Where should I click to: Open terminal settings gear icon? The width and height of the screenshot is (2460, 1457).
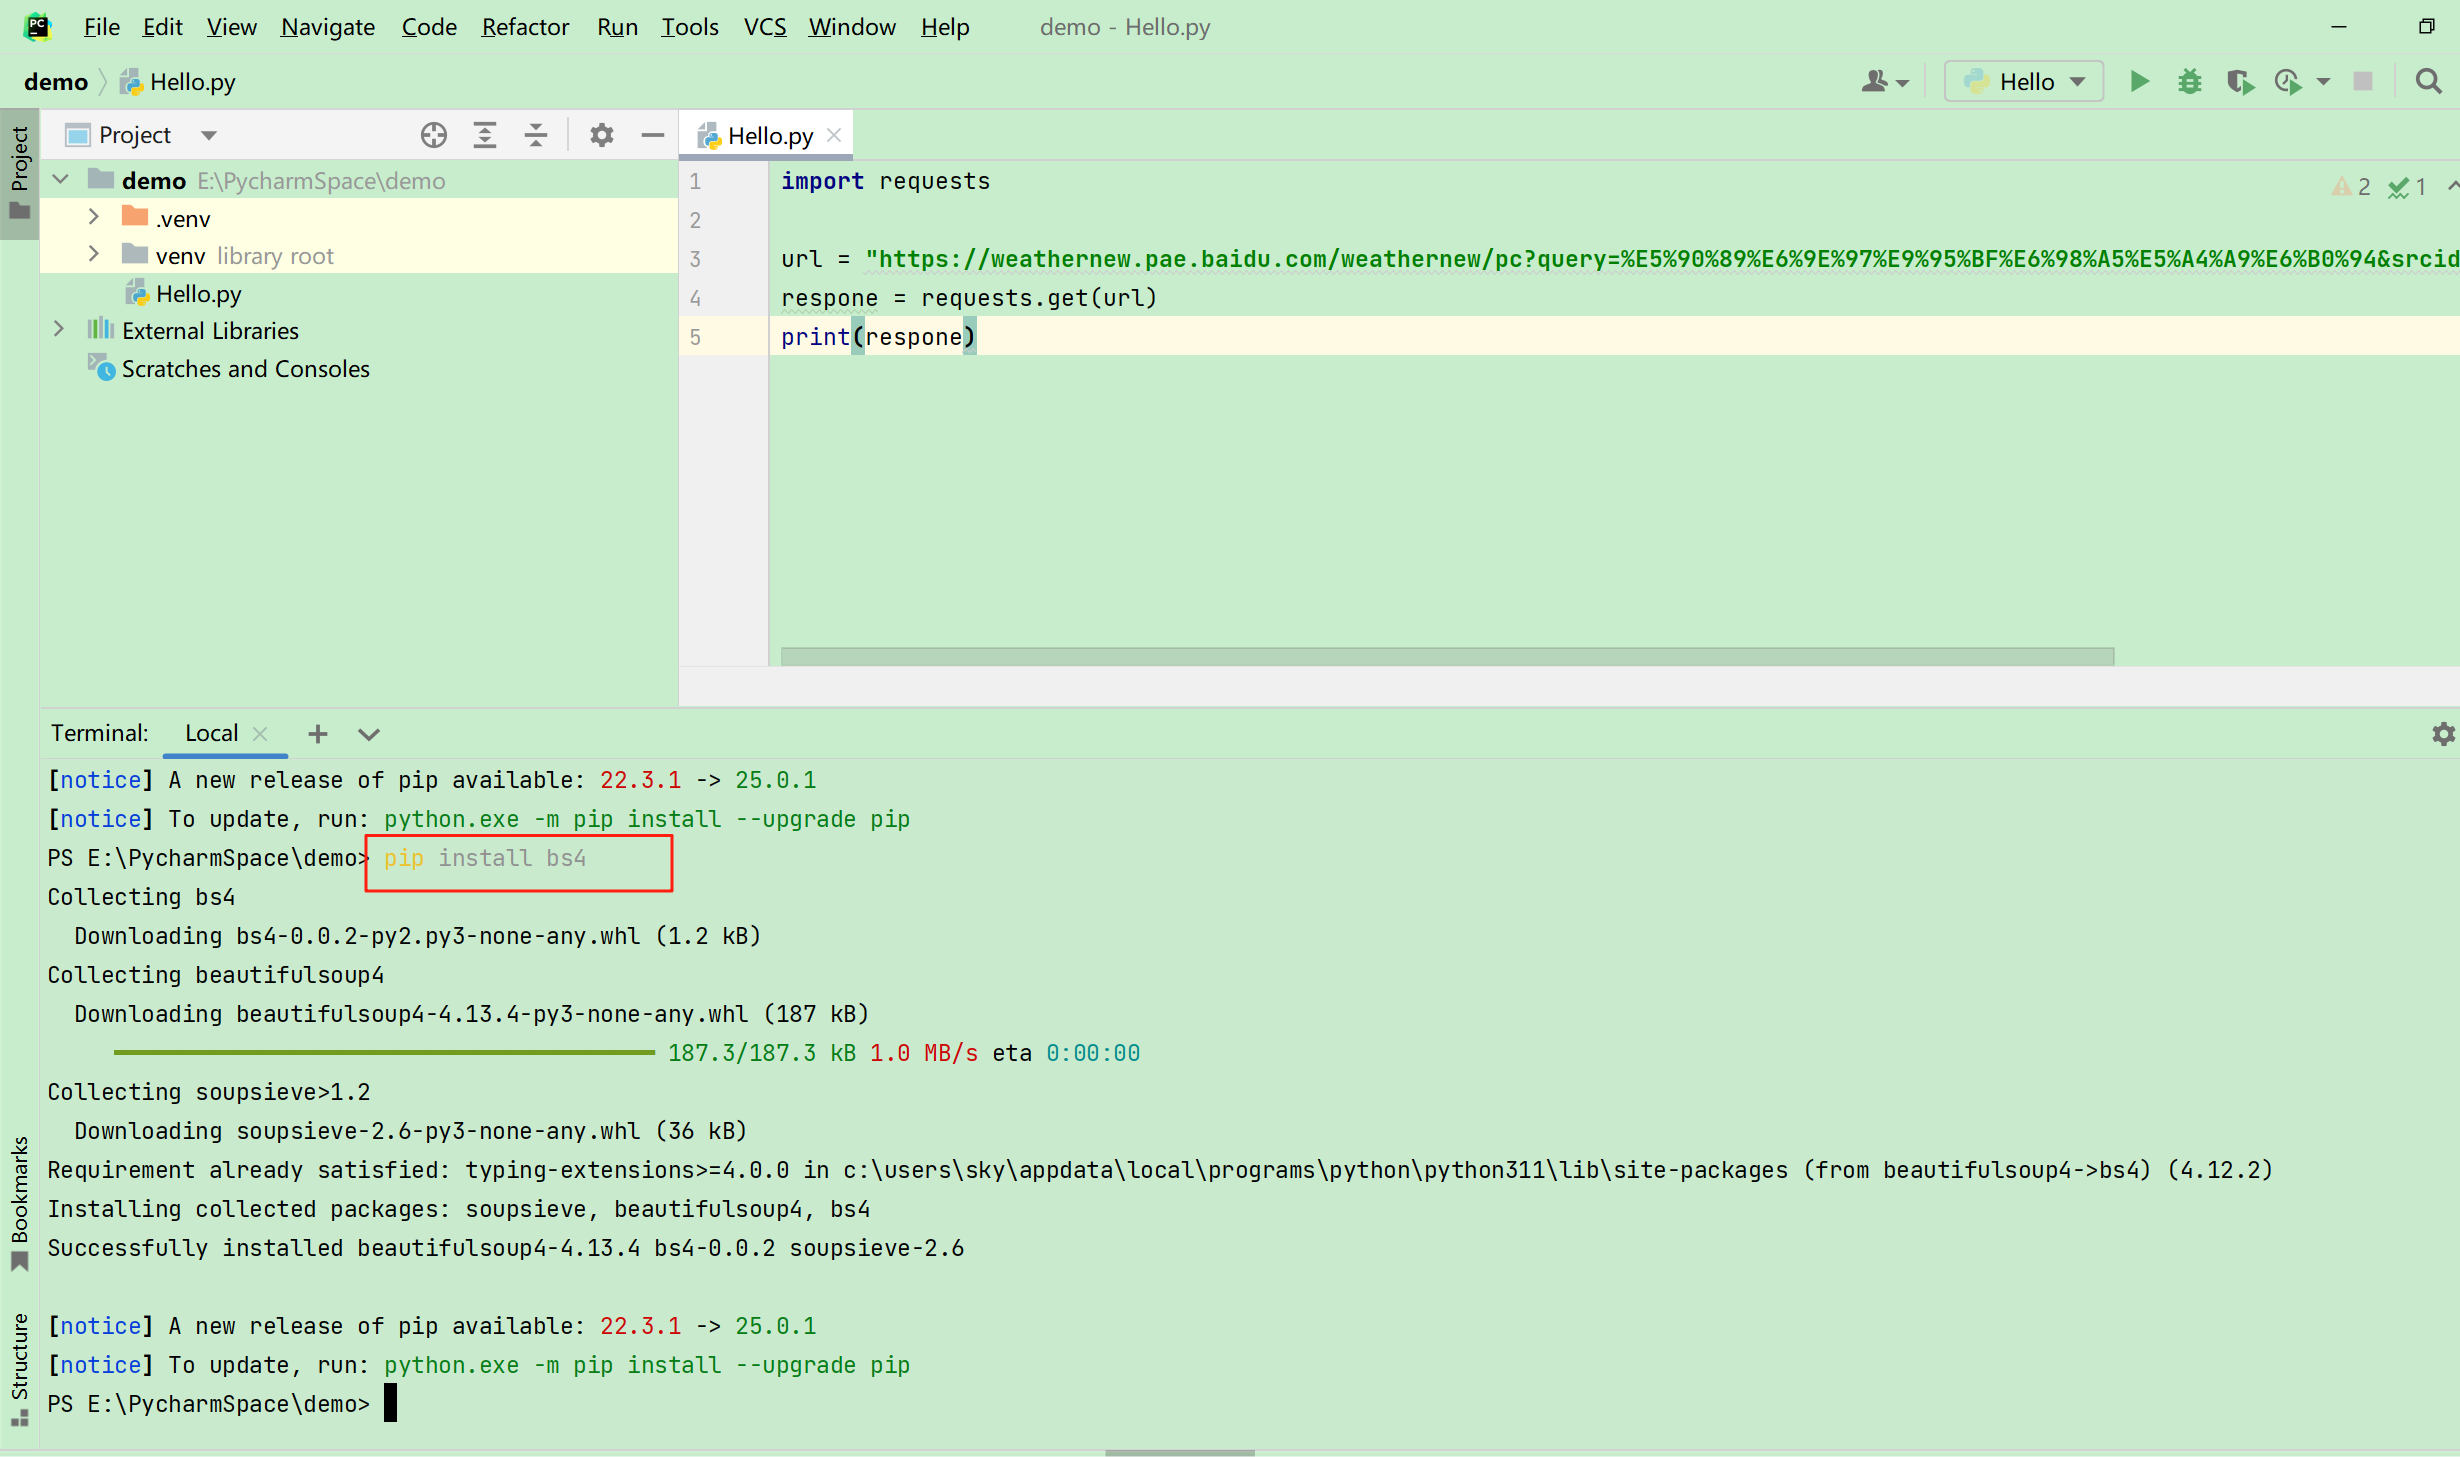2443,734
